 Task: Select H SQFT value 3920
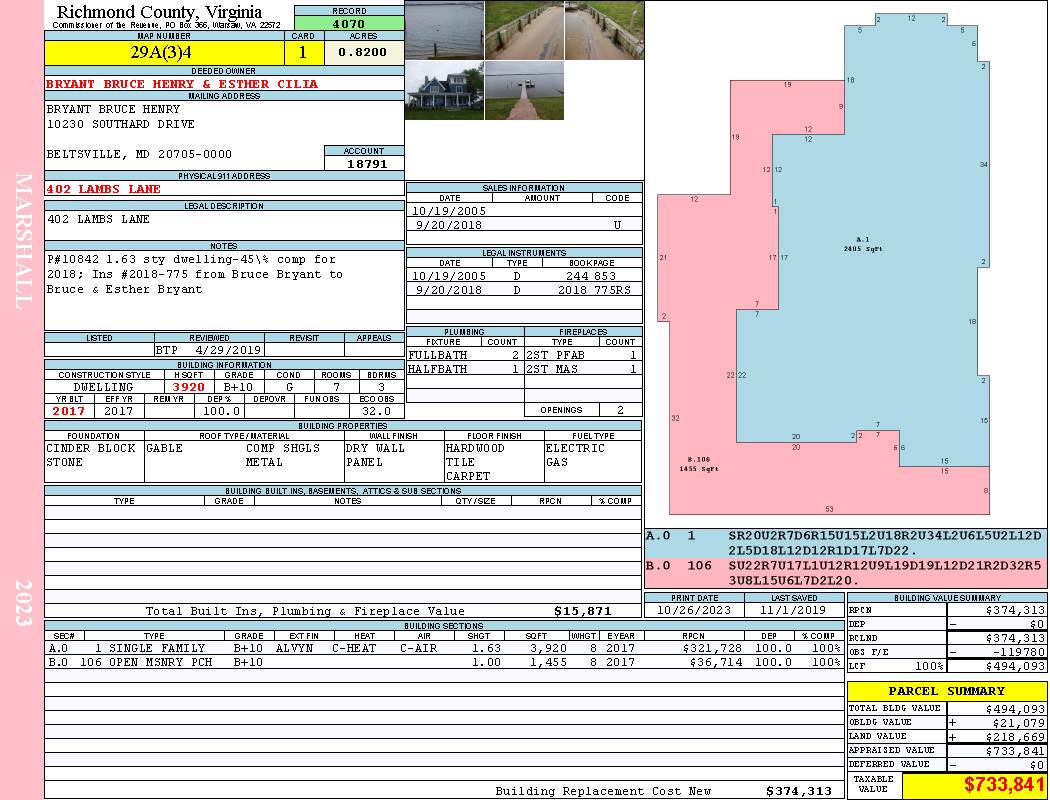point(188,387)
